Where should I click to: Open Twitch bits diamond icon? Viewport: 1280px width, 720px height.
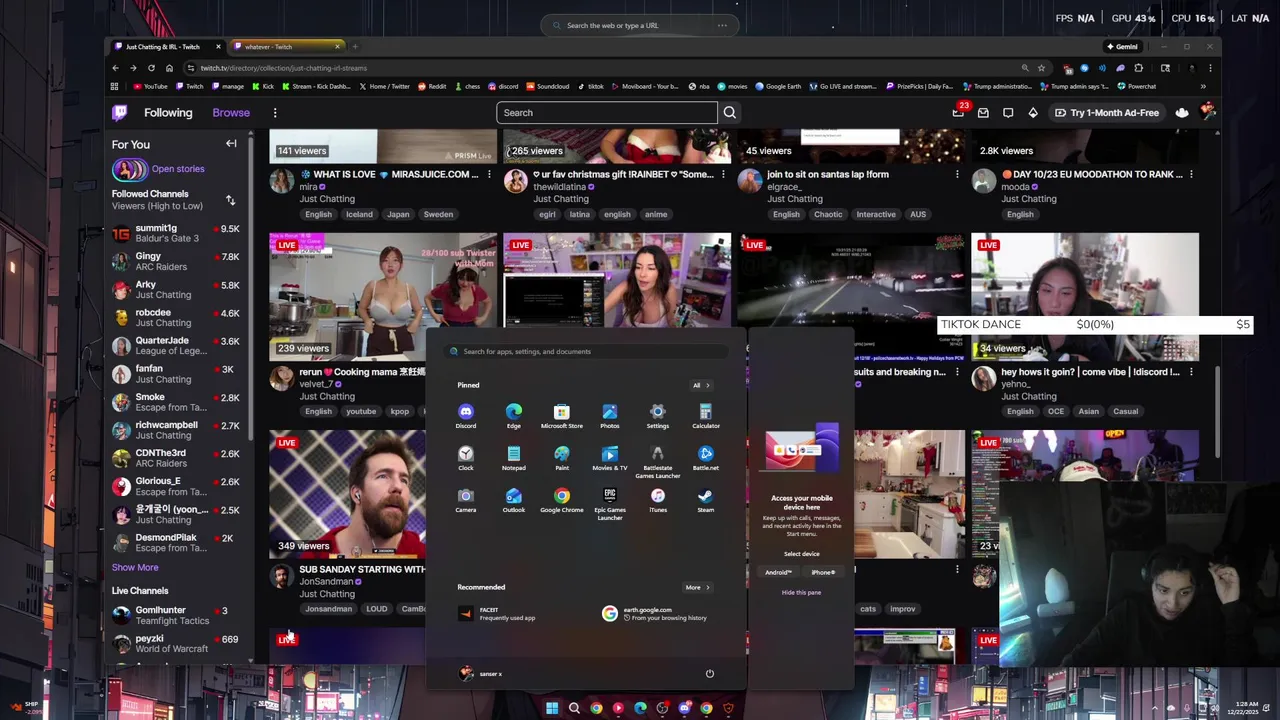pyautogui.click(x=1033, y=113)
